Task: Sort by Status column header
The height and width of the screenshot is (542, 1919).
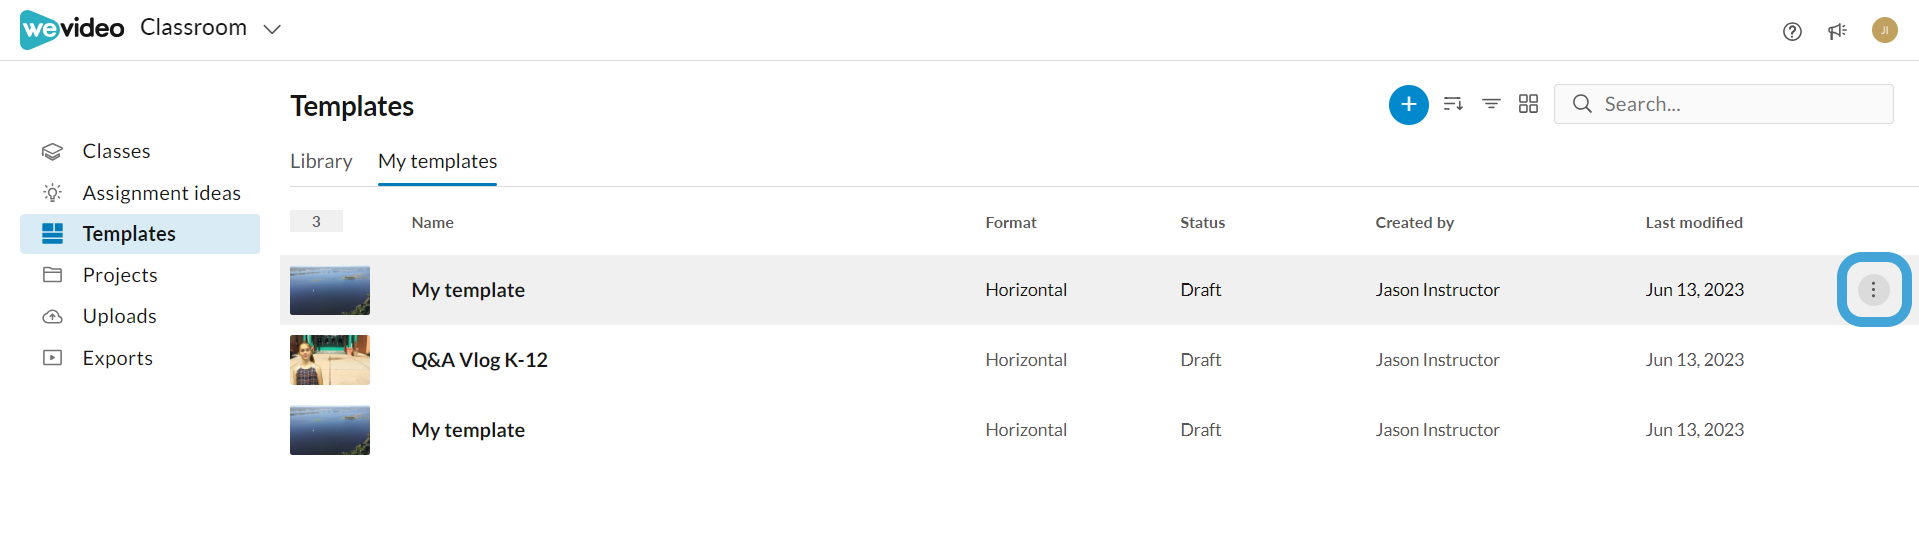Action: pos(1202,223)
